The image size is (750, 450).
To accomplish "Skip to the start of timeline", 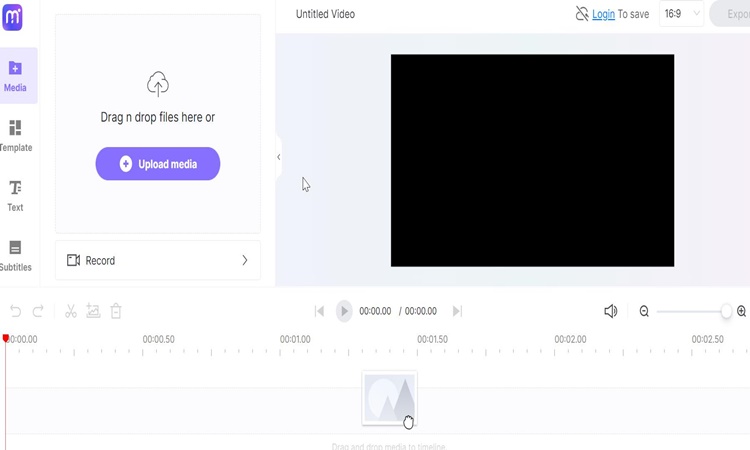I will tap(320, 311).
